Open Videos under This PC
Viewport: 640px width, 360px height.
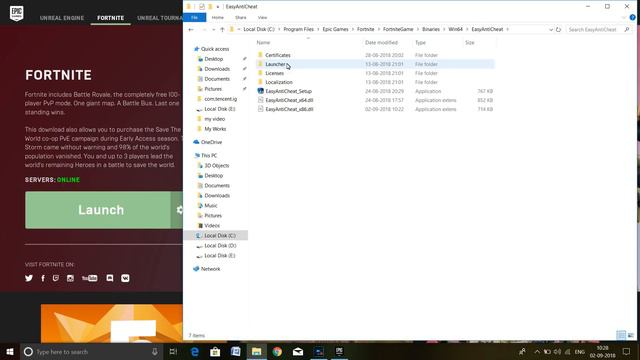pyautogui.click(x=212, y=226)
